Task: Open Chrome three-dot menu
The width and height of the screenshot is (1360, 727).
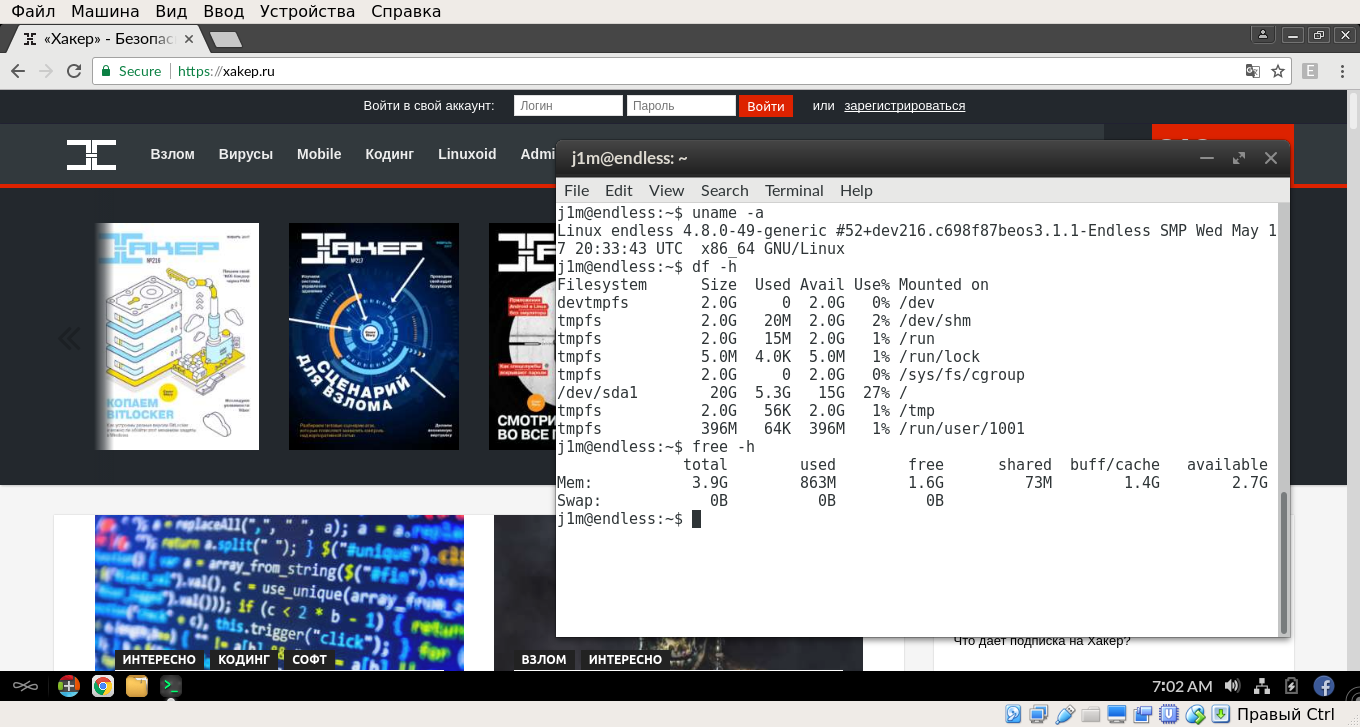Action: click(1340, 71)
